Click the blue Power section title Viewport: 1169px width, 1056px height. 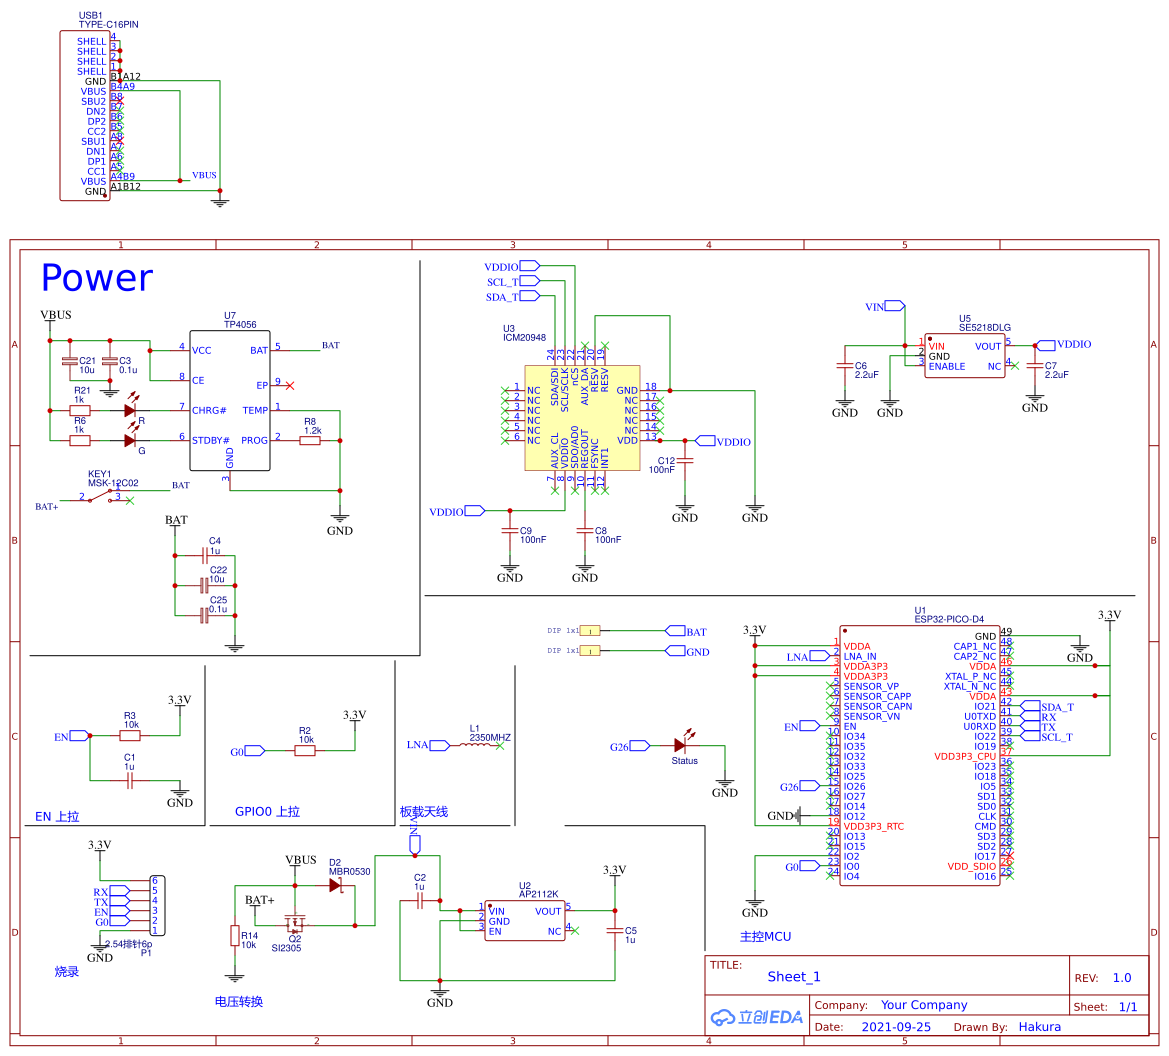click(x=97, y=278)
